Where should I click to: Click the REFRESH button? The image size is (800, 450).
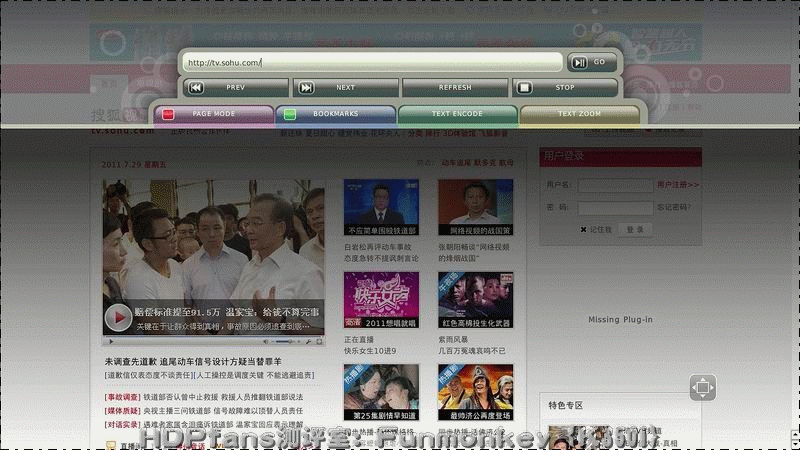click(x=455, y=88)
